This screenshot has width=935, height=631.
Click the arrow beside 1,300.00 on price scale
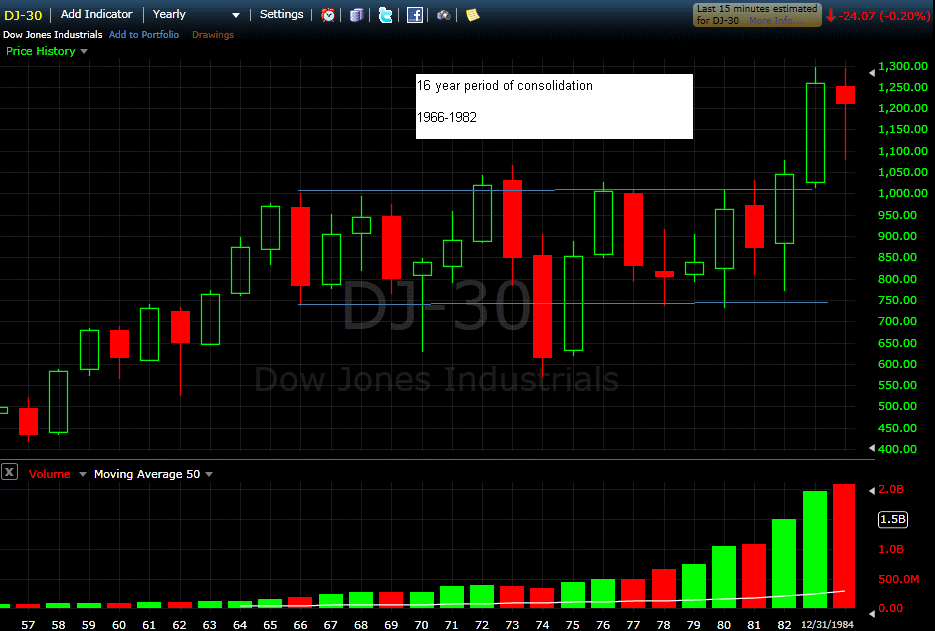pyautogui.click(x=872, y=73)
